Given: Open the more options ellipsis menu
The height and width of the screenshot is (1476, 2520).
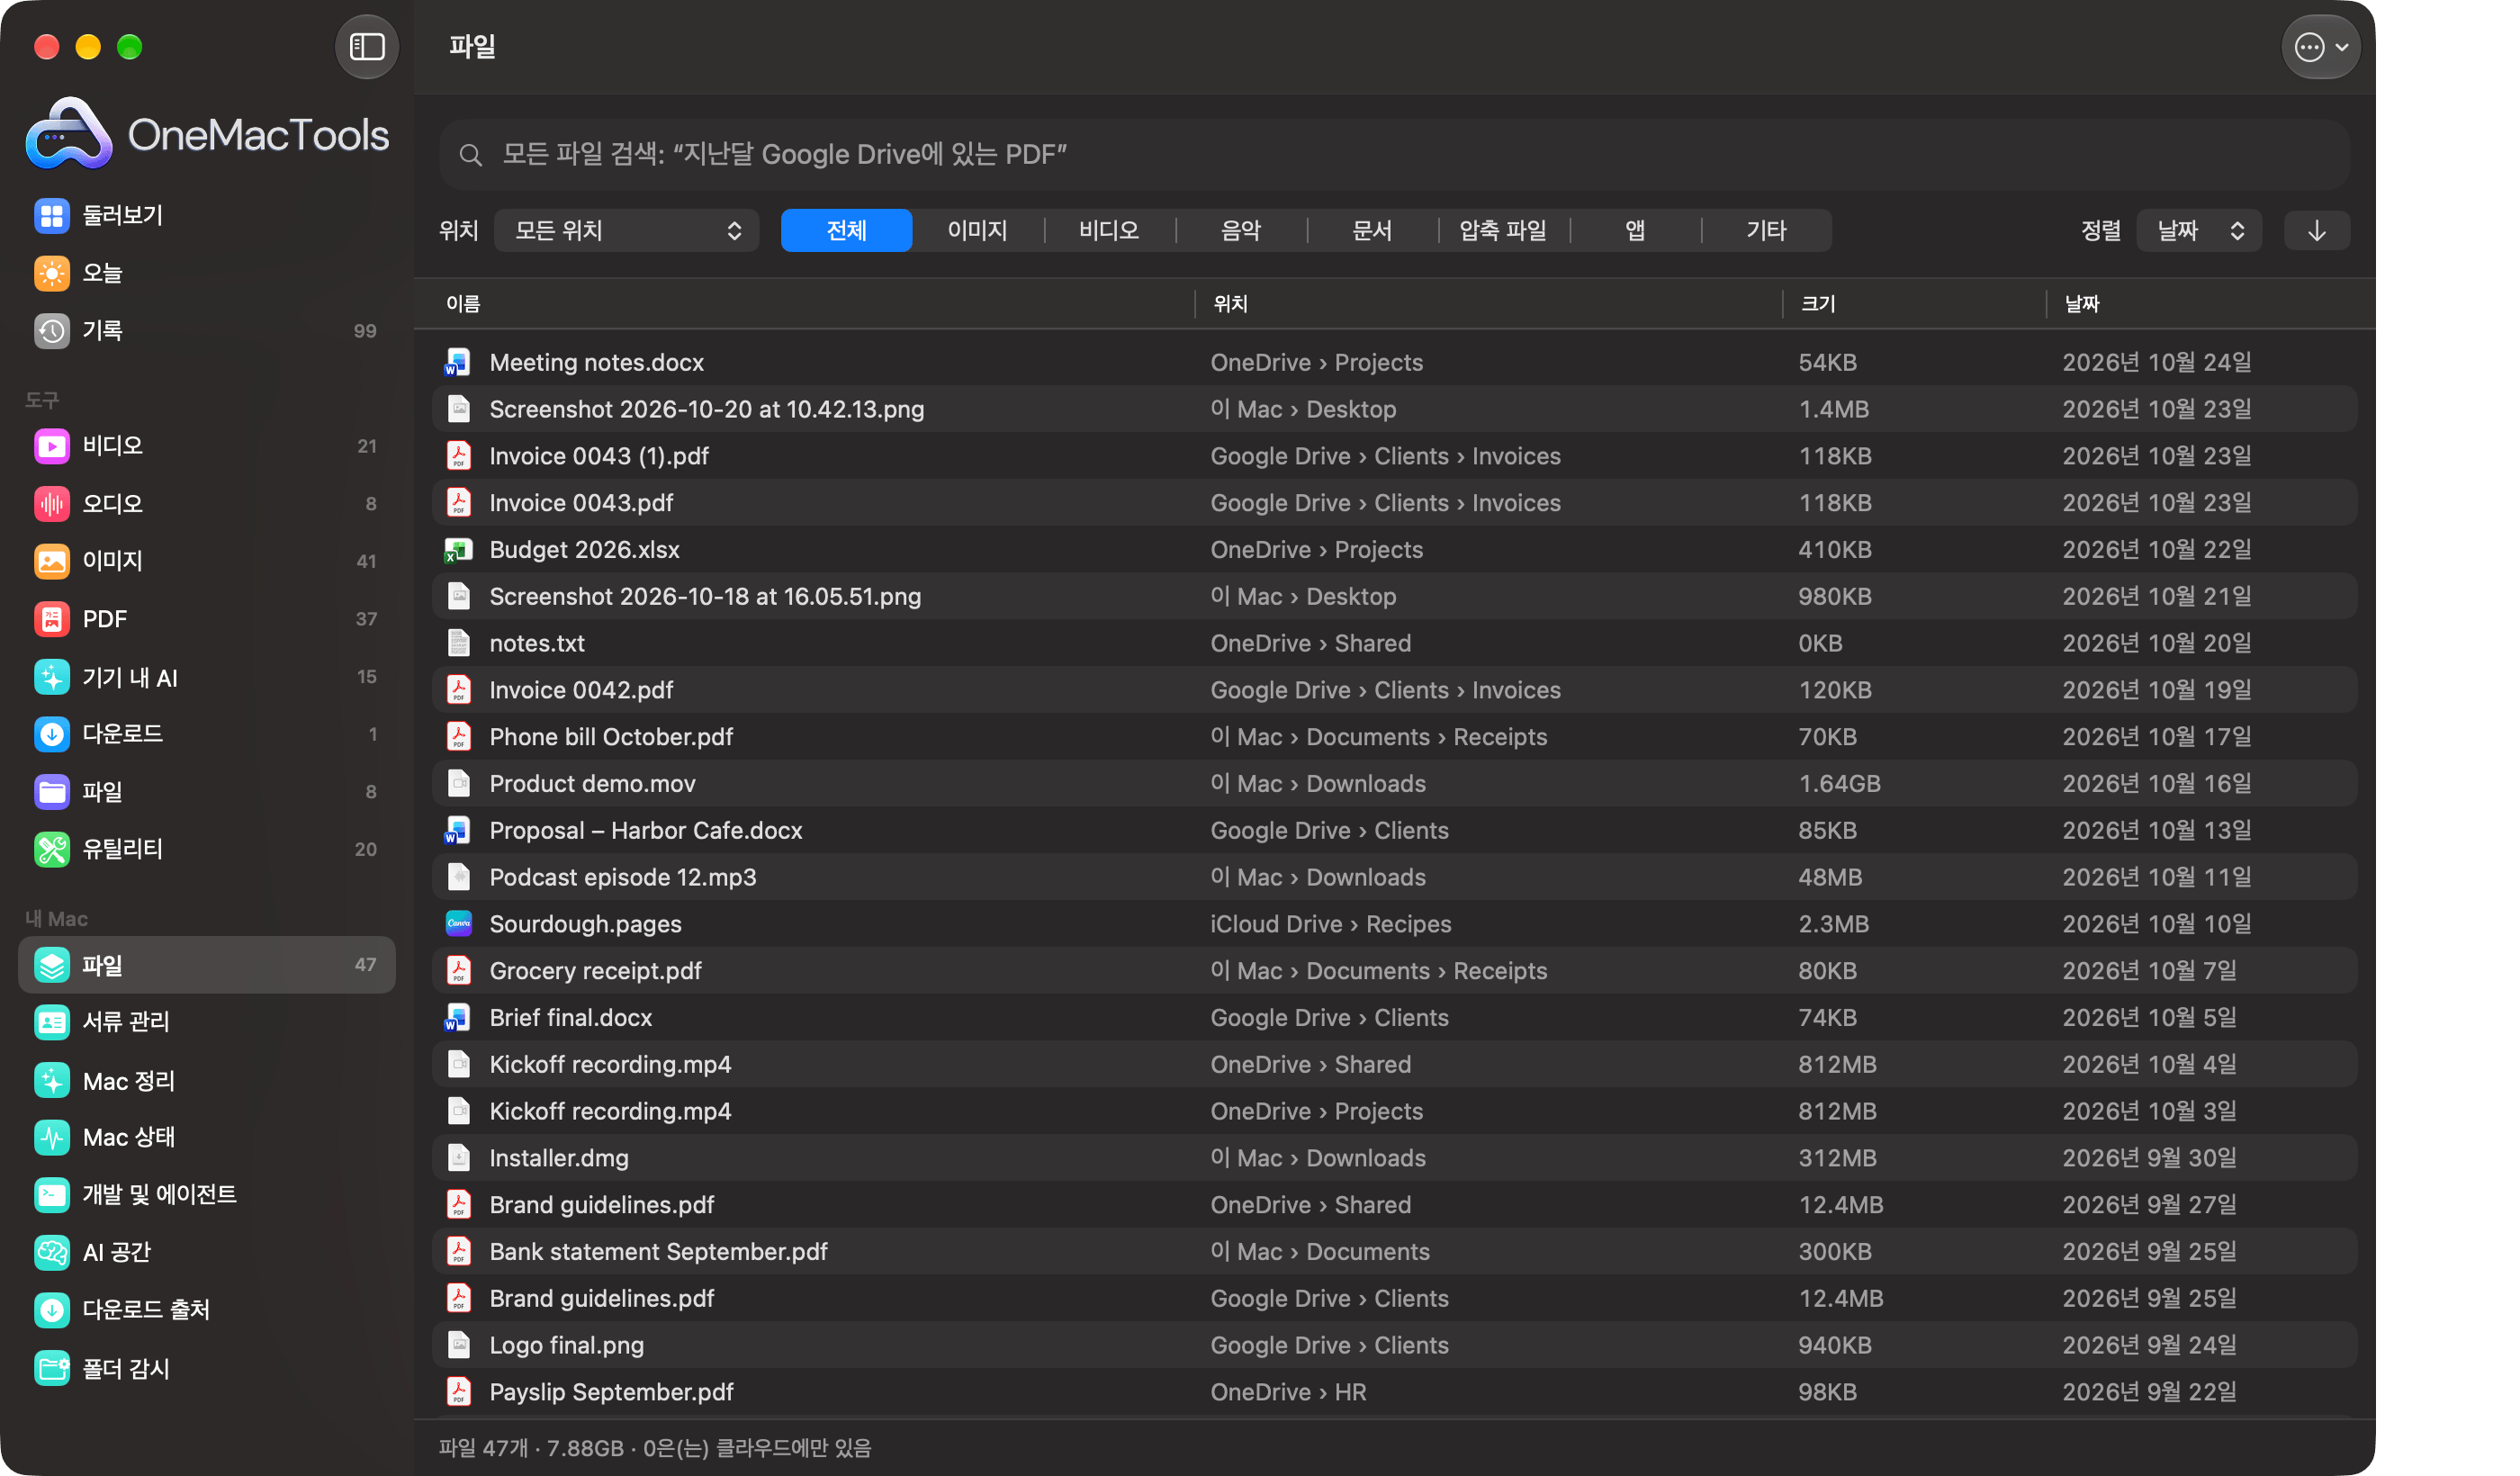Looking at the screenshot, I should pyautogui.click(x=2321, y=47).
